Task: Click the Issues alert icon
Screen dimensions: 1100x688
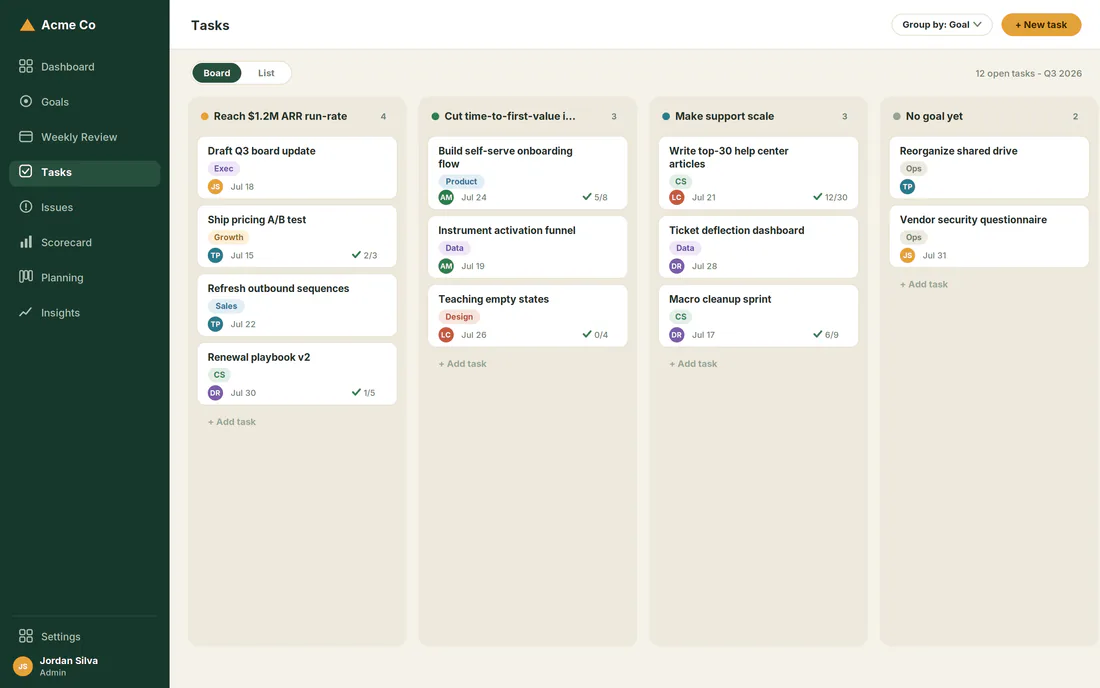Action: click(26, 206)
